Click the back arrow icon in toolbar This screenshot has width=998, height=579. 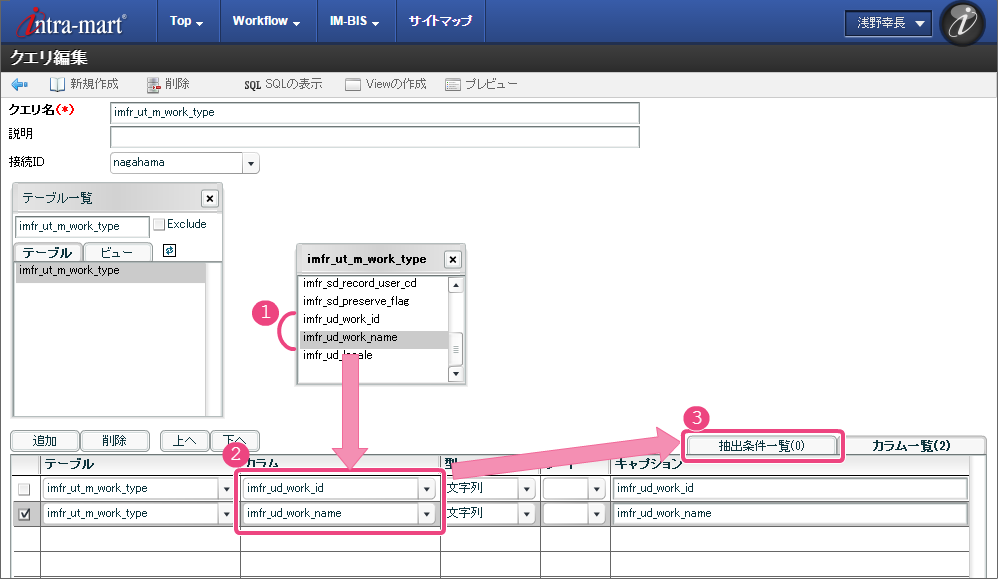click(19, 84)
